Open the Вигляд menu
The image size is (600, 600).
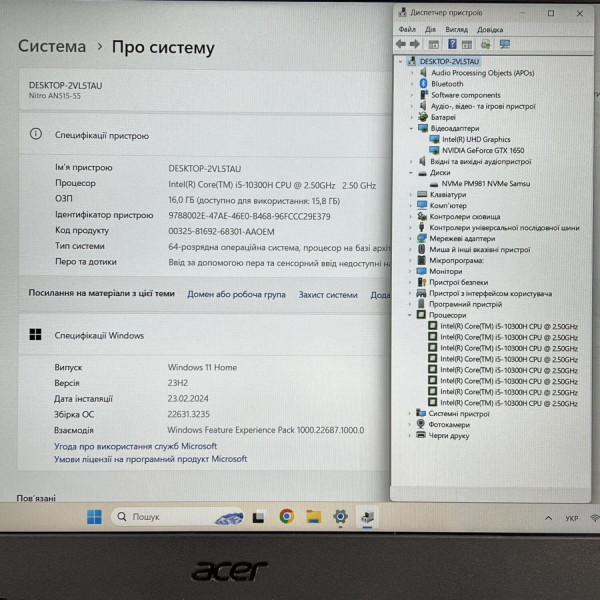457,29
